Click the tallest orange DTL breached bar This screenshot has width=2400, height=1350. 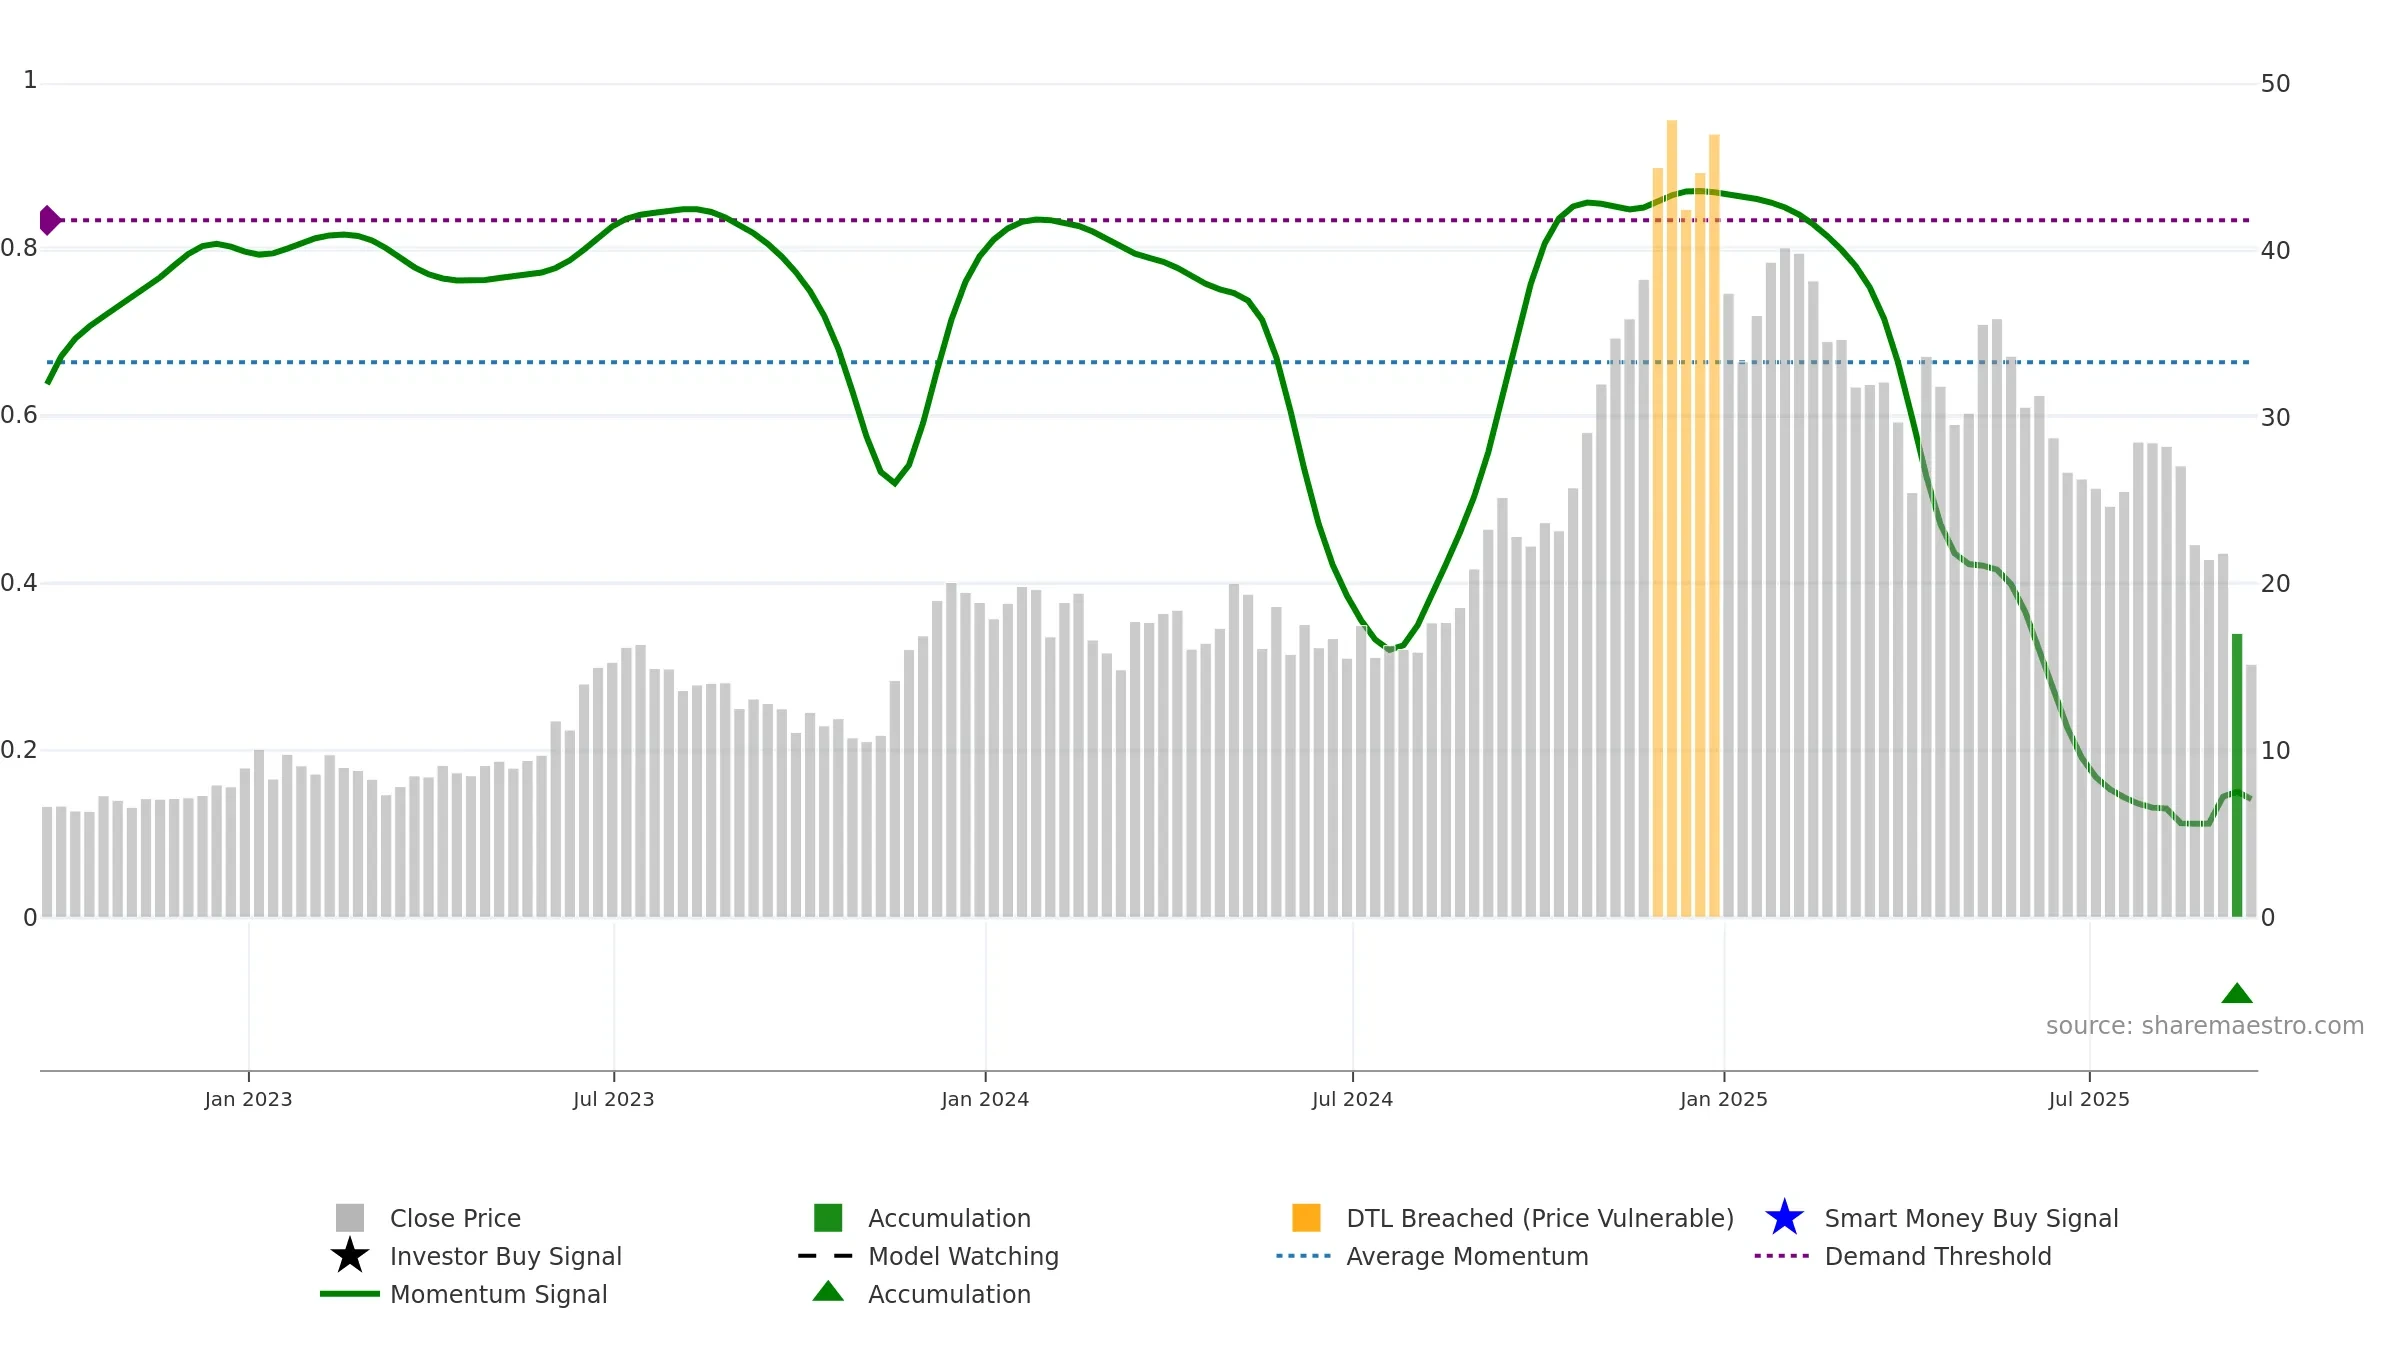pos(1672,518)
